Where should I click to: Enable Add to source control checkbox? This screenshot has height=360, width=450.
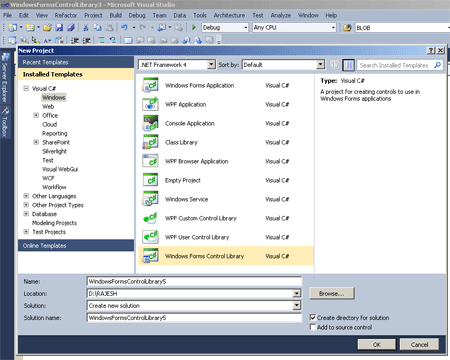click(313, 327)
